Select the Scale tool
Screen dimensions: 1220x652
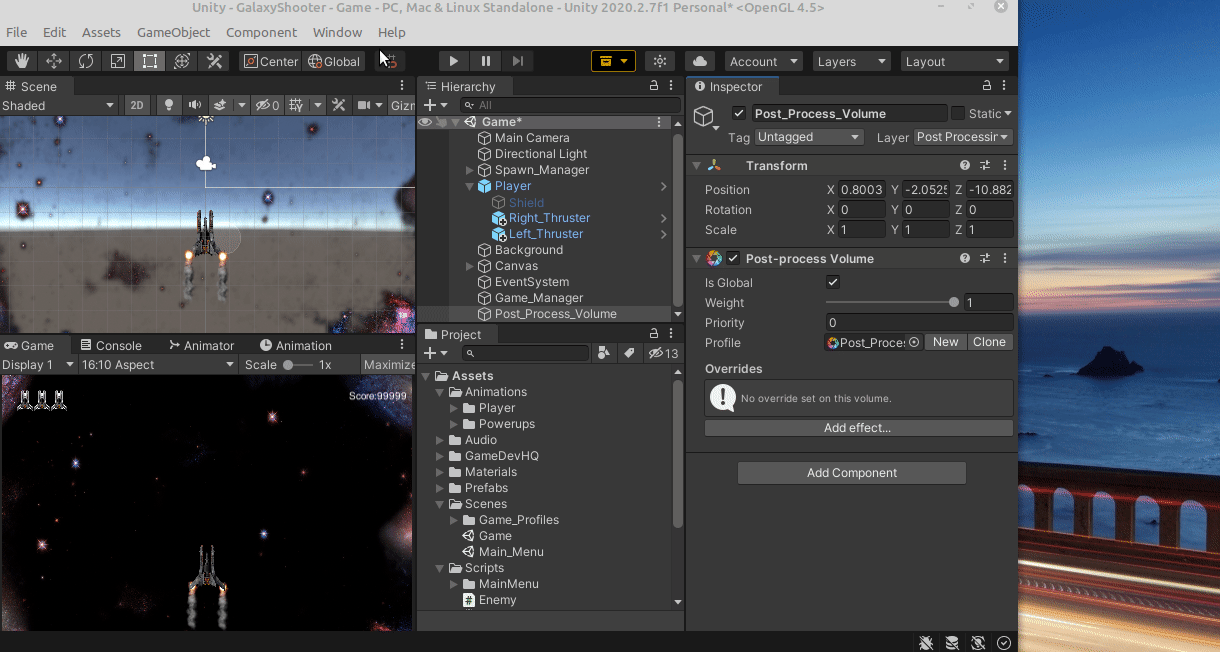[x=118, y=61]
